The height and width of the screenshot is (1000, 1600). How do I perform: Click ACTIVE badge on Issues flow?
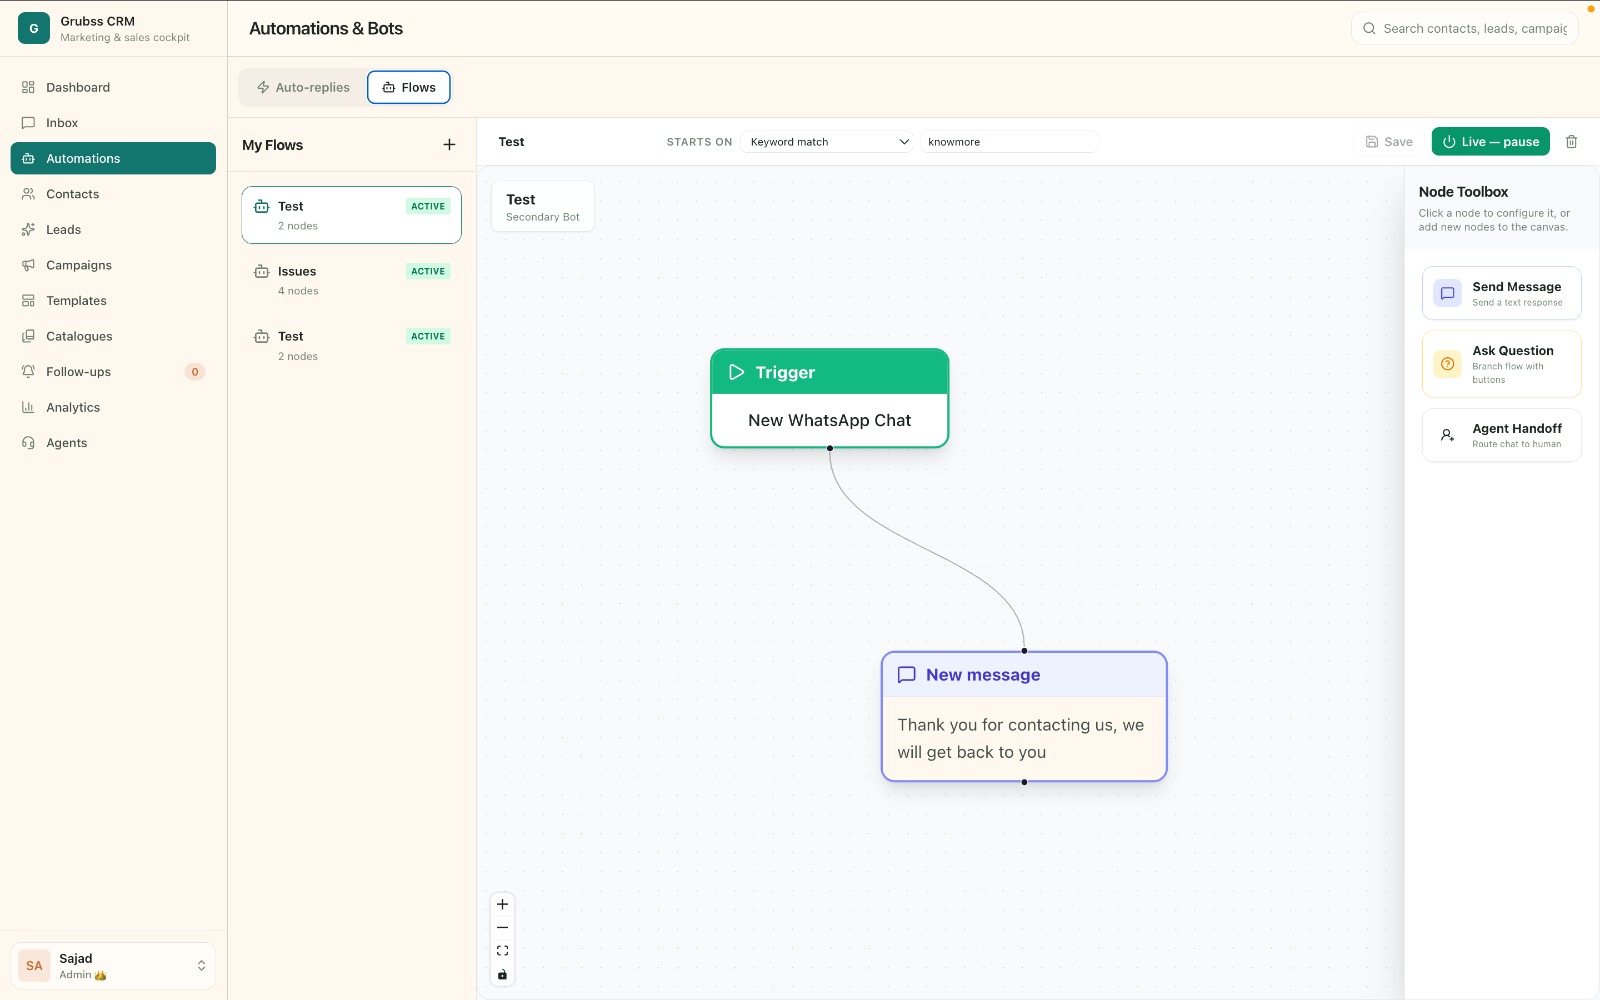[x=428, y=271]
